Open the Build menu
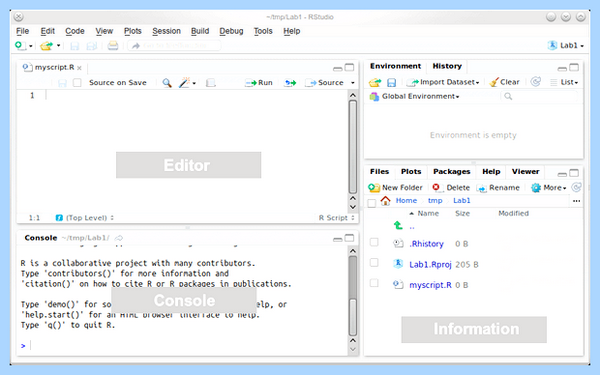Screen dimensions: 600x375 [200, 31]
